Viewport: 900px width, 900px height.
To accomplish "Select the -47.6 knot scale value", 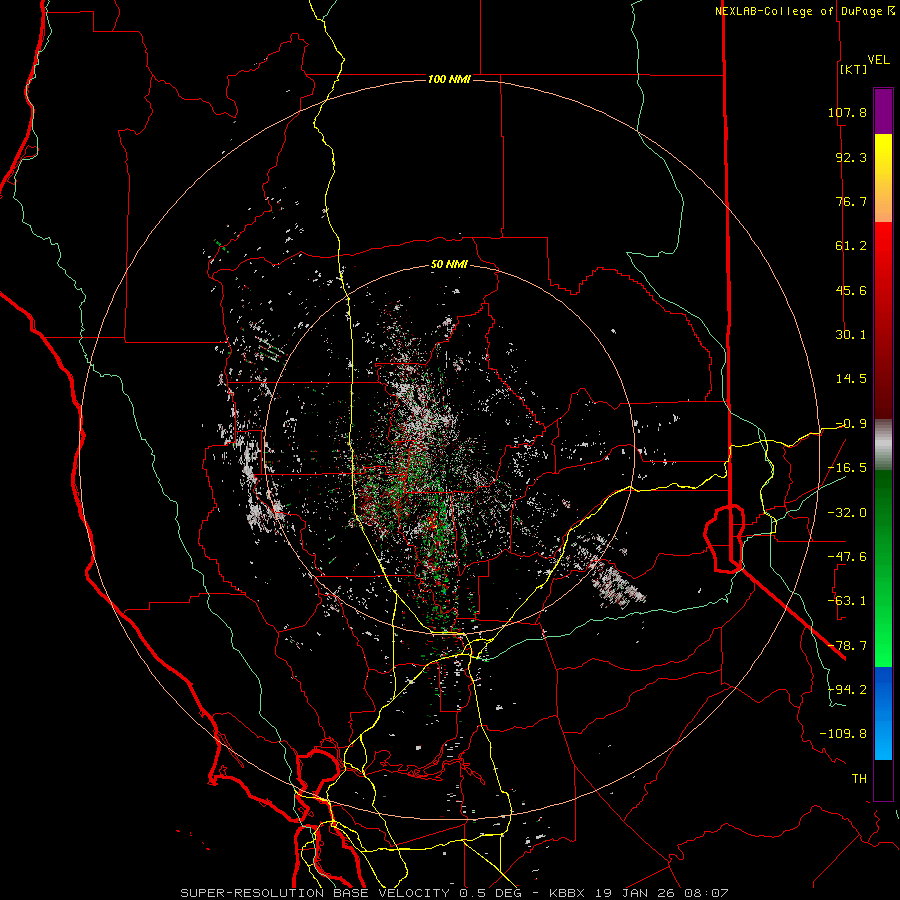I will (x=847, y=557).
